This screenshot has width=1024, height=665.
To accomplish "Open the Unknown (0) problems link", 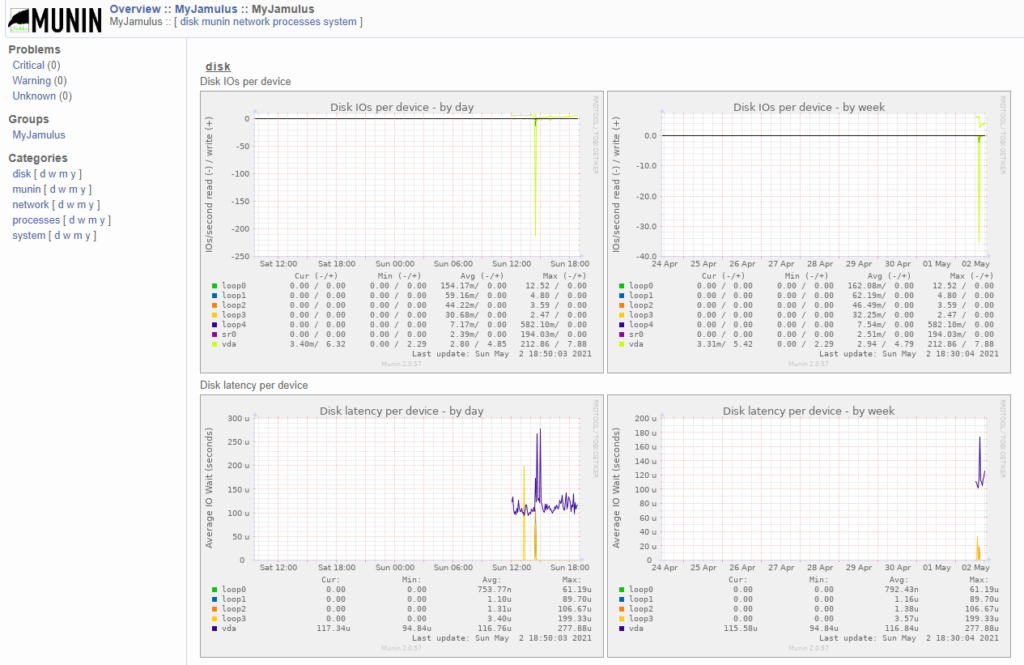I will pyautogui.click(x=42, y=96).
